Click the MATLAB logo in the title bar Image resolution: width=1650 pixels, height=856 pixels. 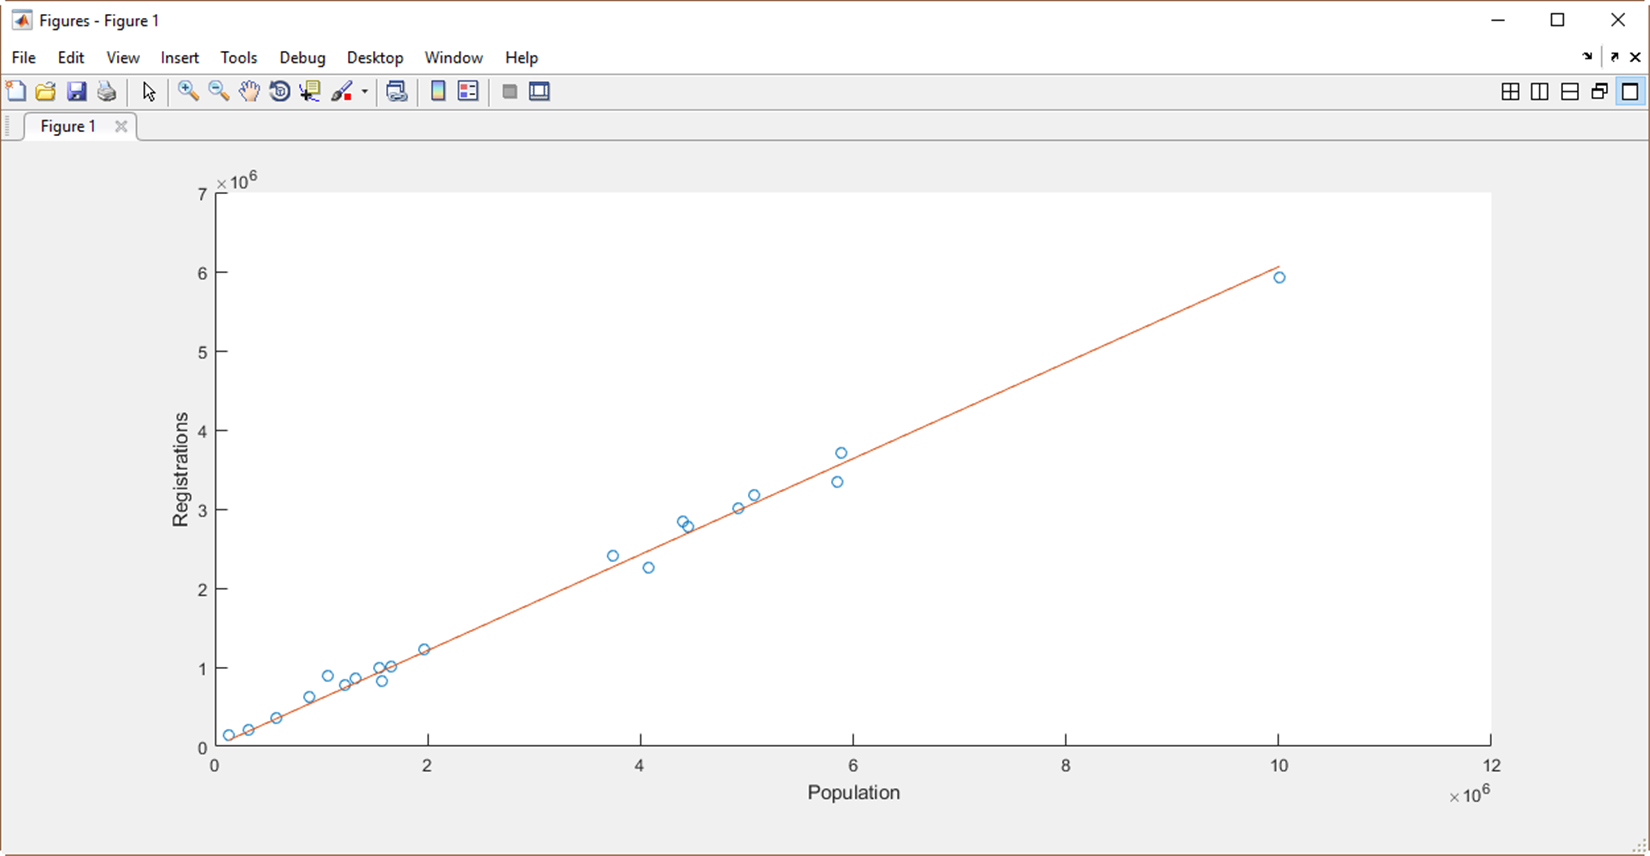(21, 20)
